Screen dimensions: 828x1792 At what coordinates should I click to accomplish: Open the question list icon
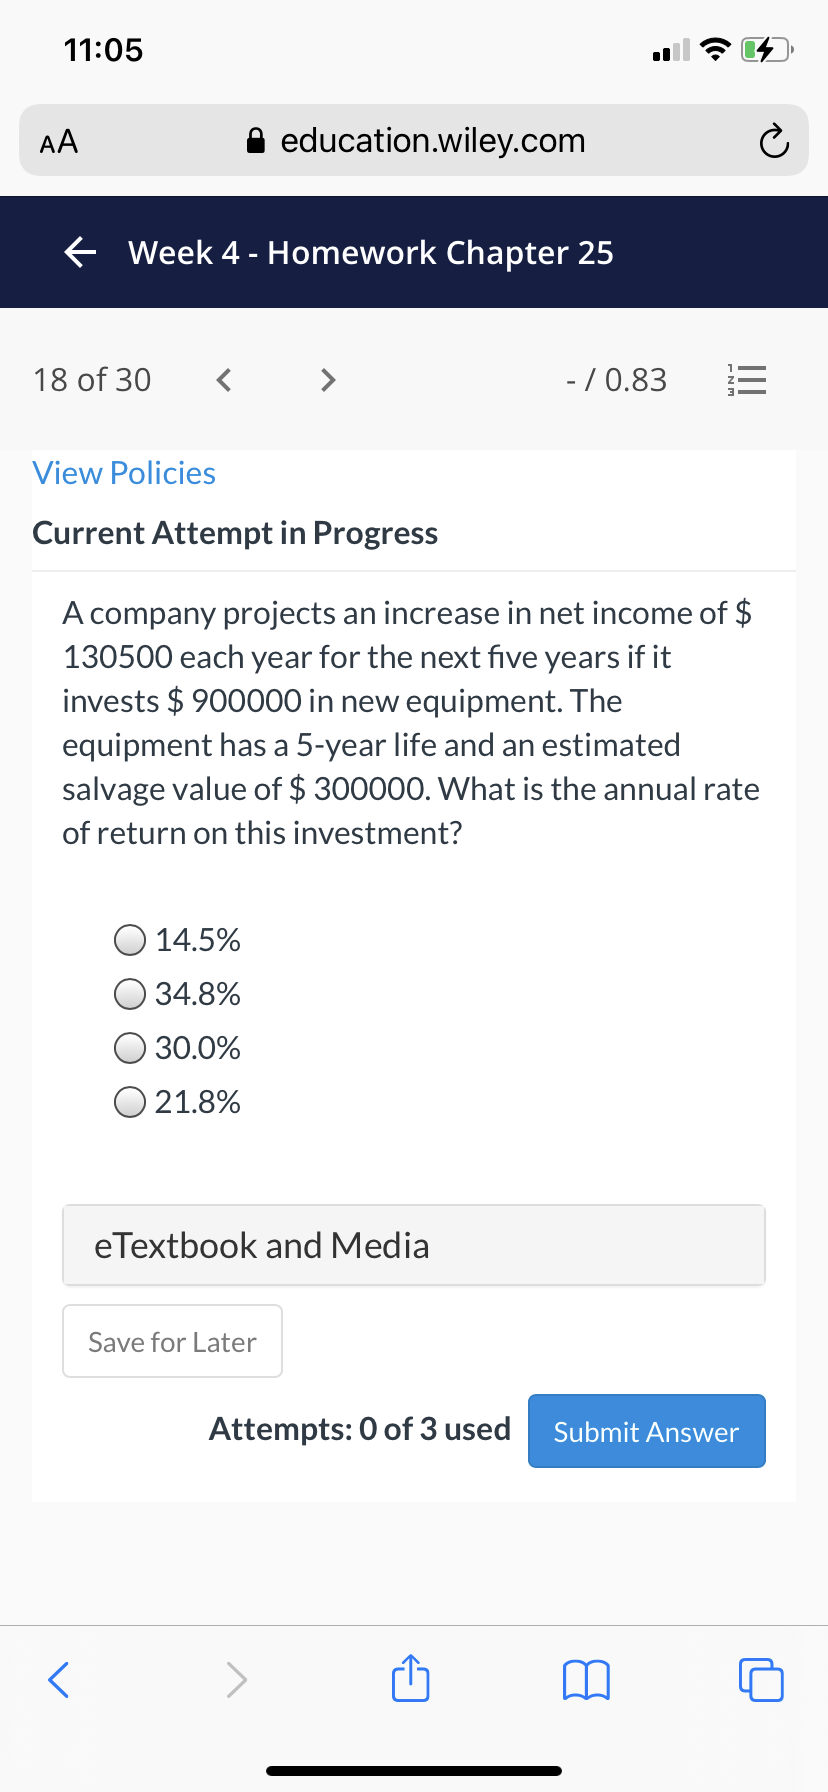(x=746, y=380)
